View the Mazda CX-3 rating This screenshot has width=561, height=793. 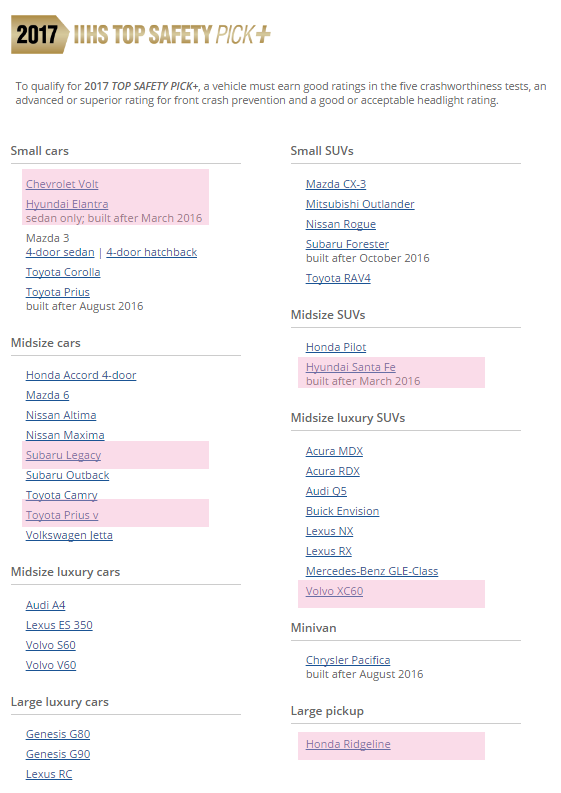point(336,184)
